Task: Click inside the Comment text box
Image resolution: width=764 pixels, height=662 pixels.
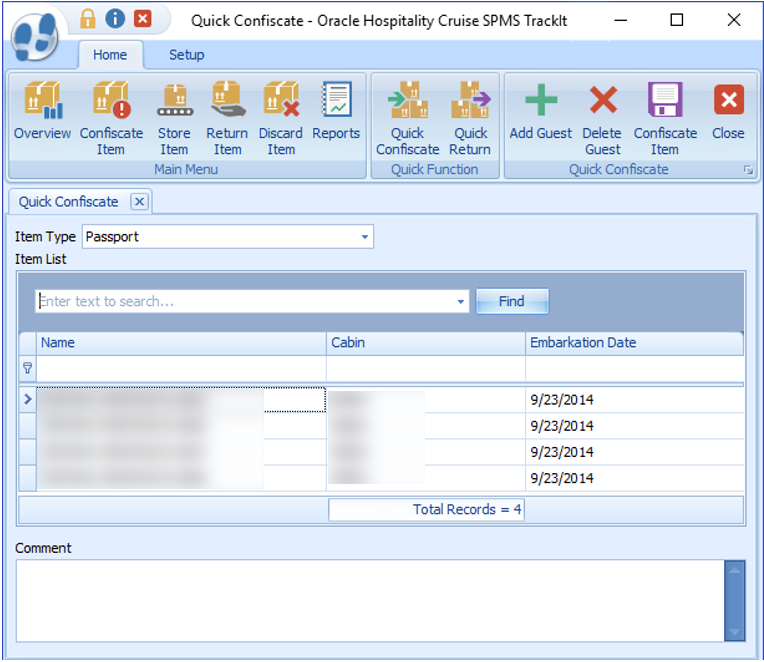Action: (370, 601)
